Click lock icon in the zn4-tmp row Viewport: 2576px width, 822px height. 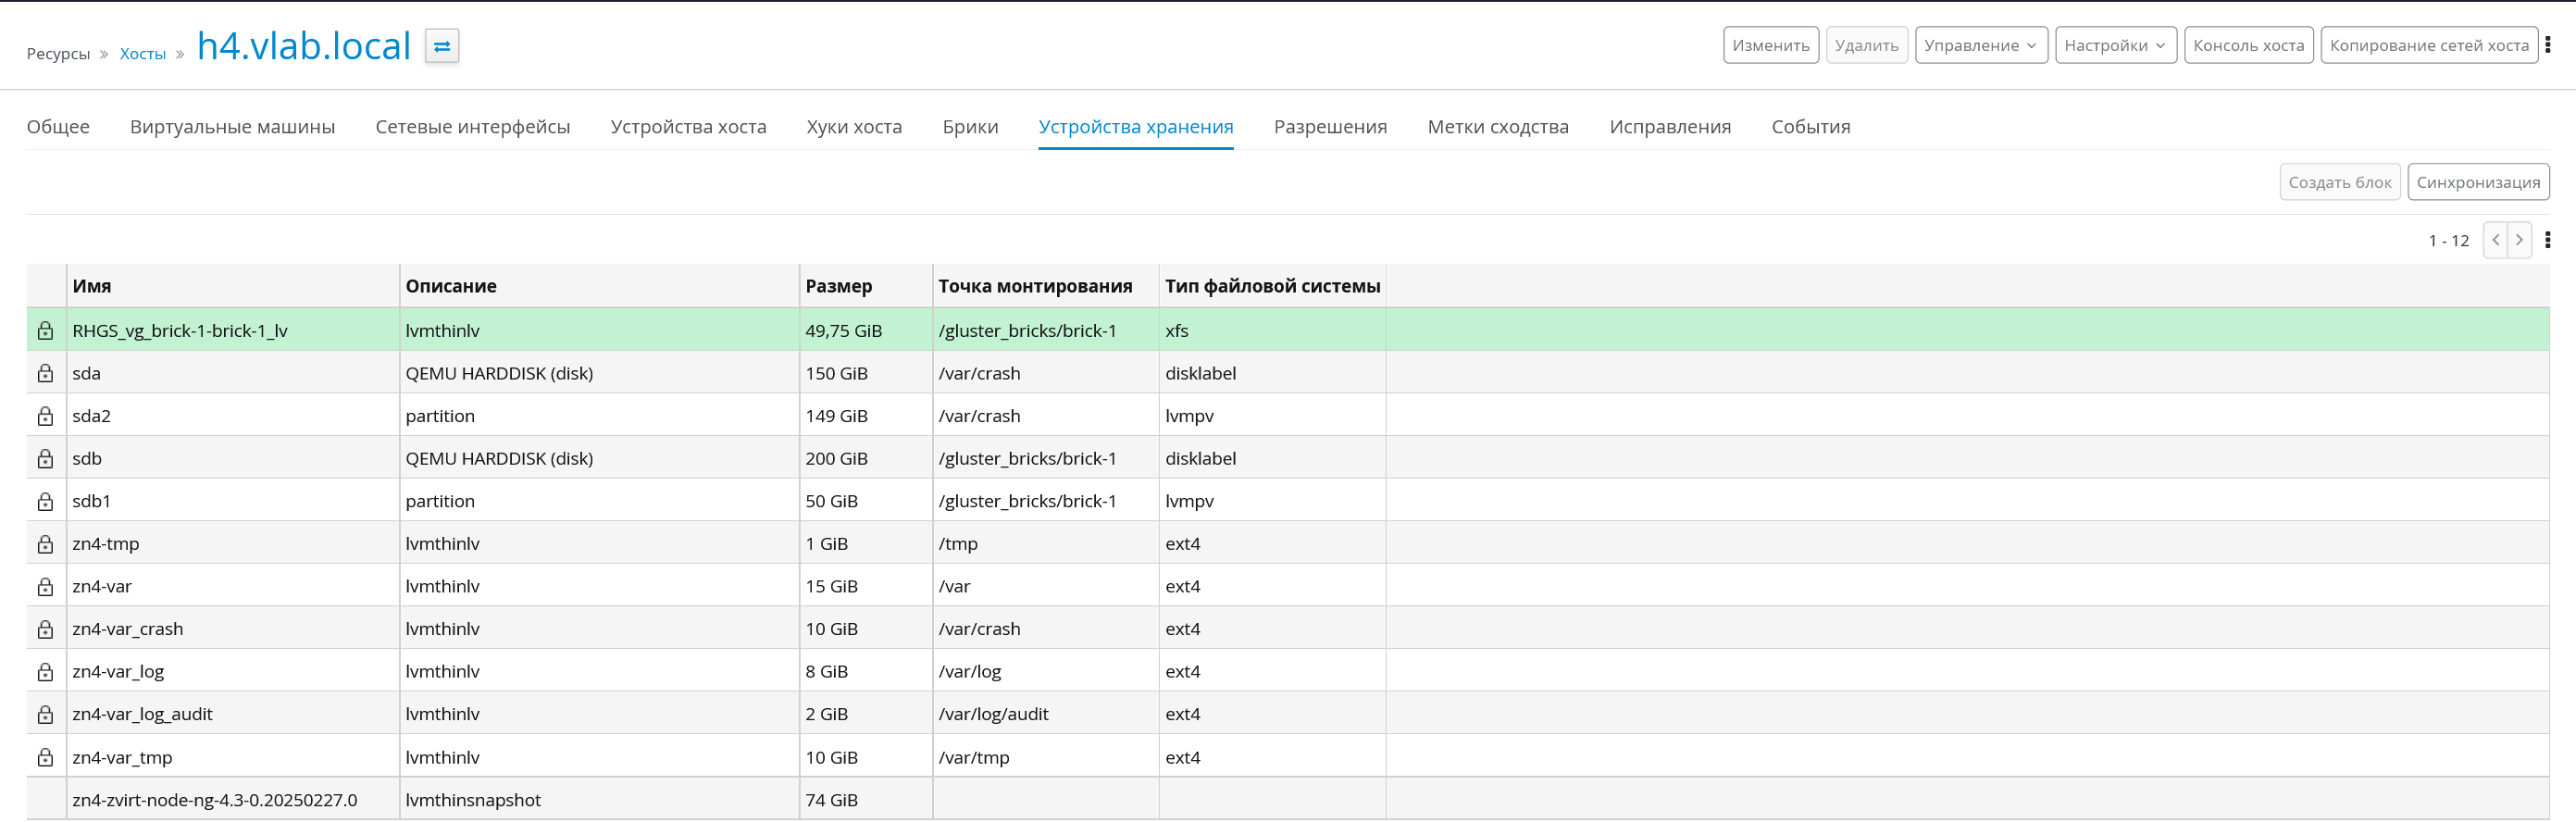click(46, 544)
